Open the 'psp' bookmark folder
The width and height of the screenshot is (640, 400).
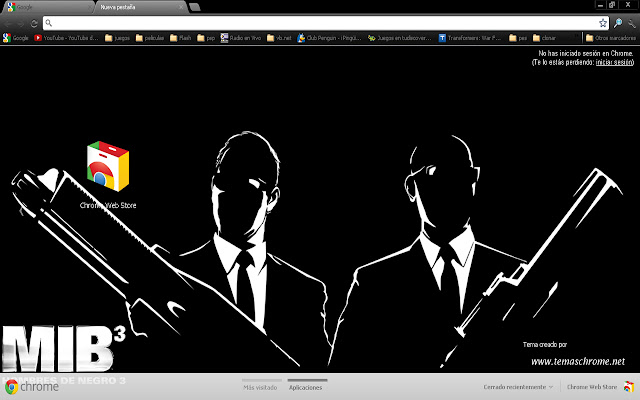tap(206, 38)
